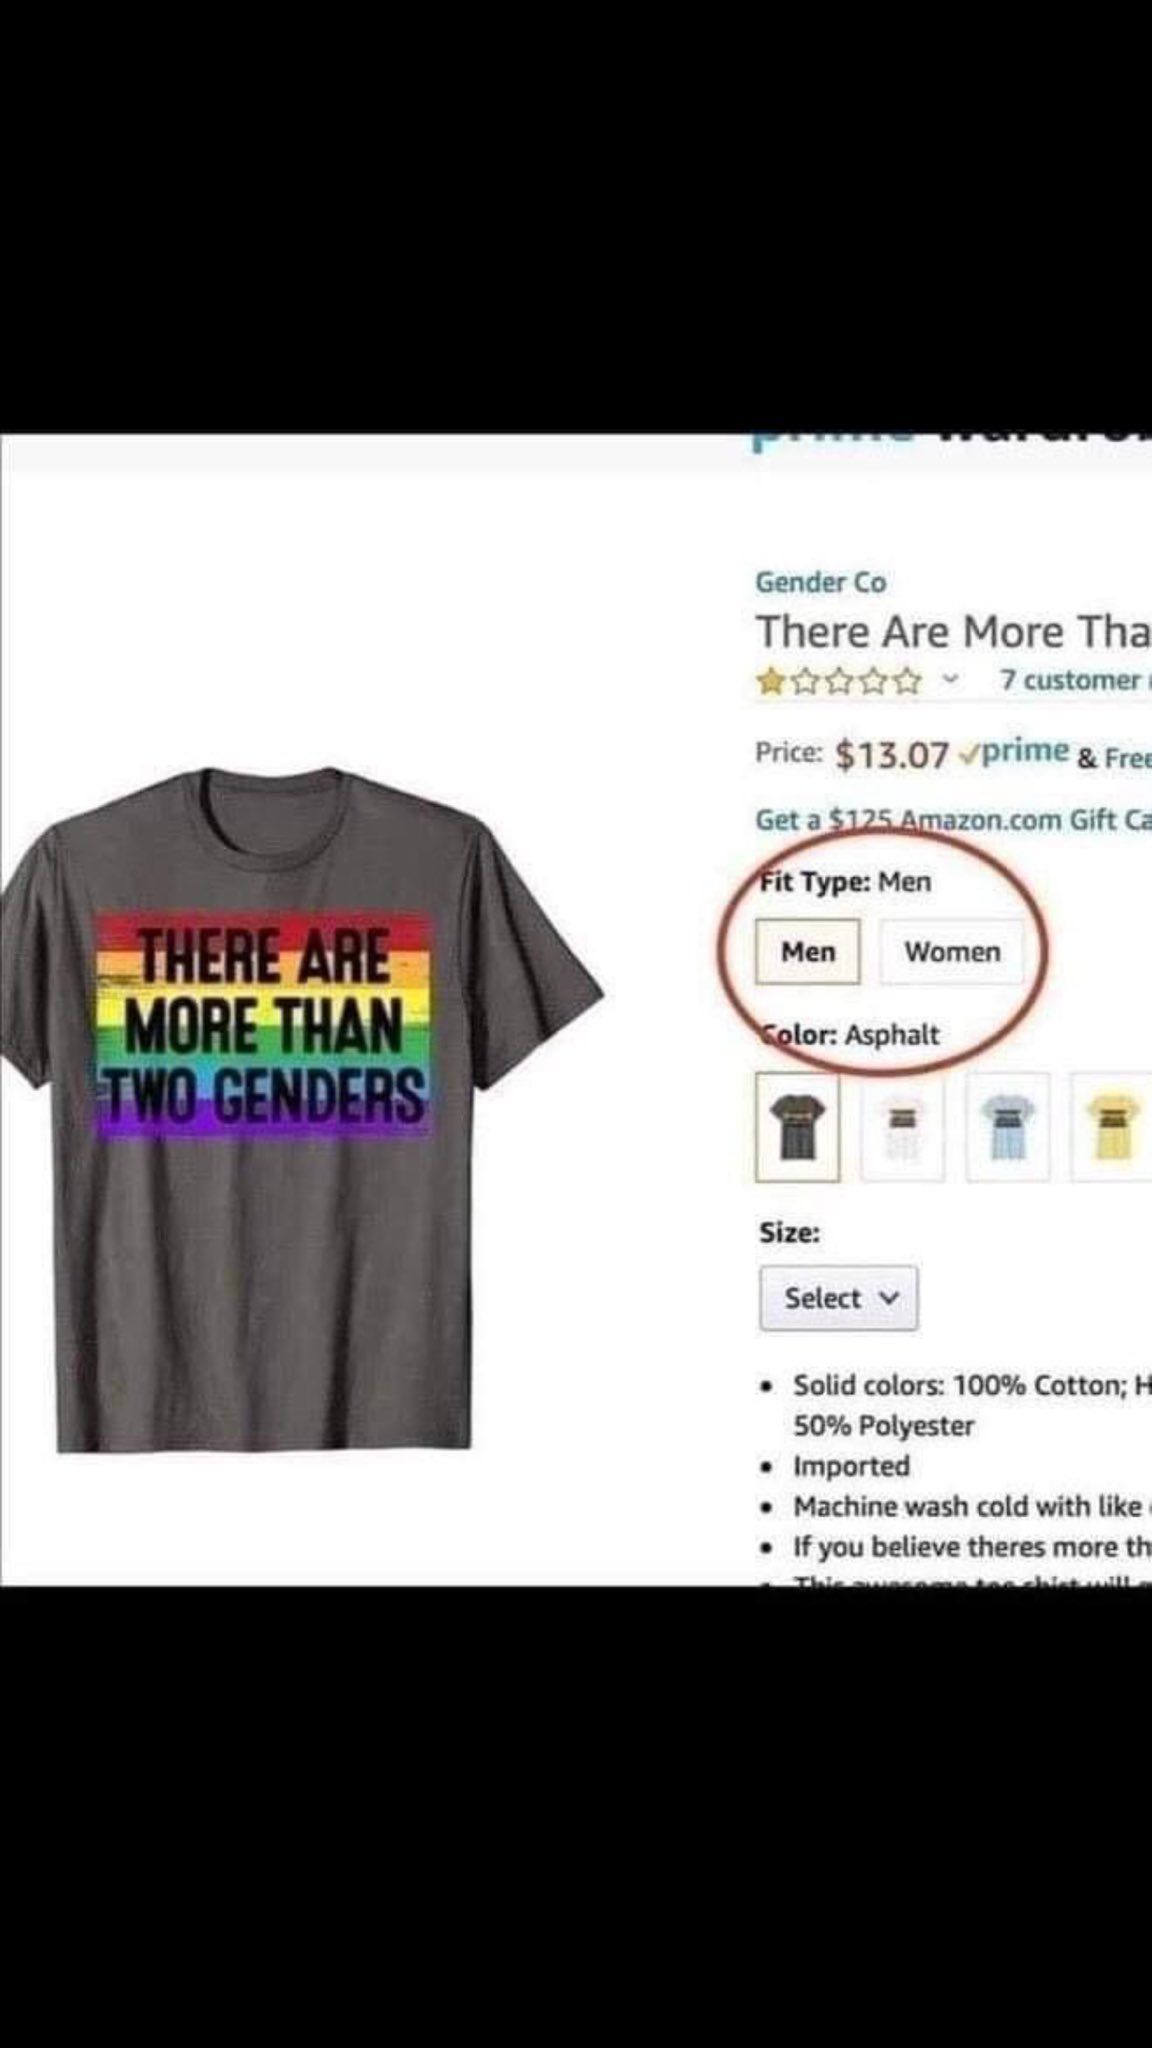Screen dimensions: 1152x2048
Task: Click the Color: Asphalt label
Action: 852,1034
